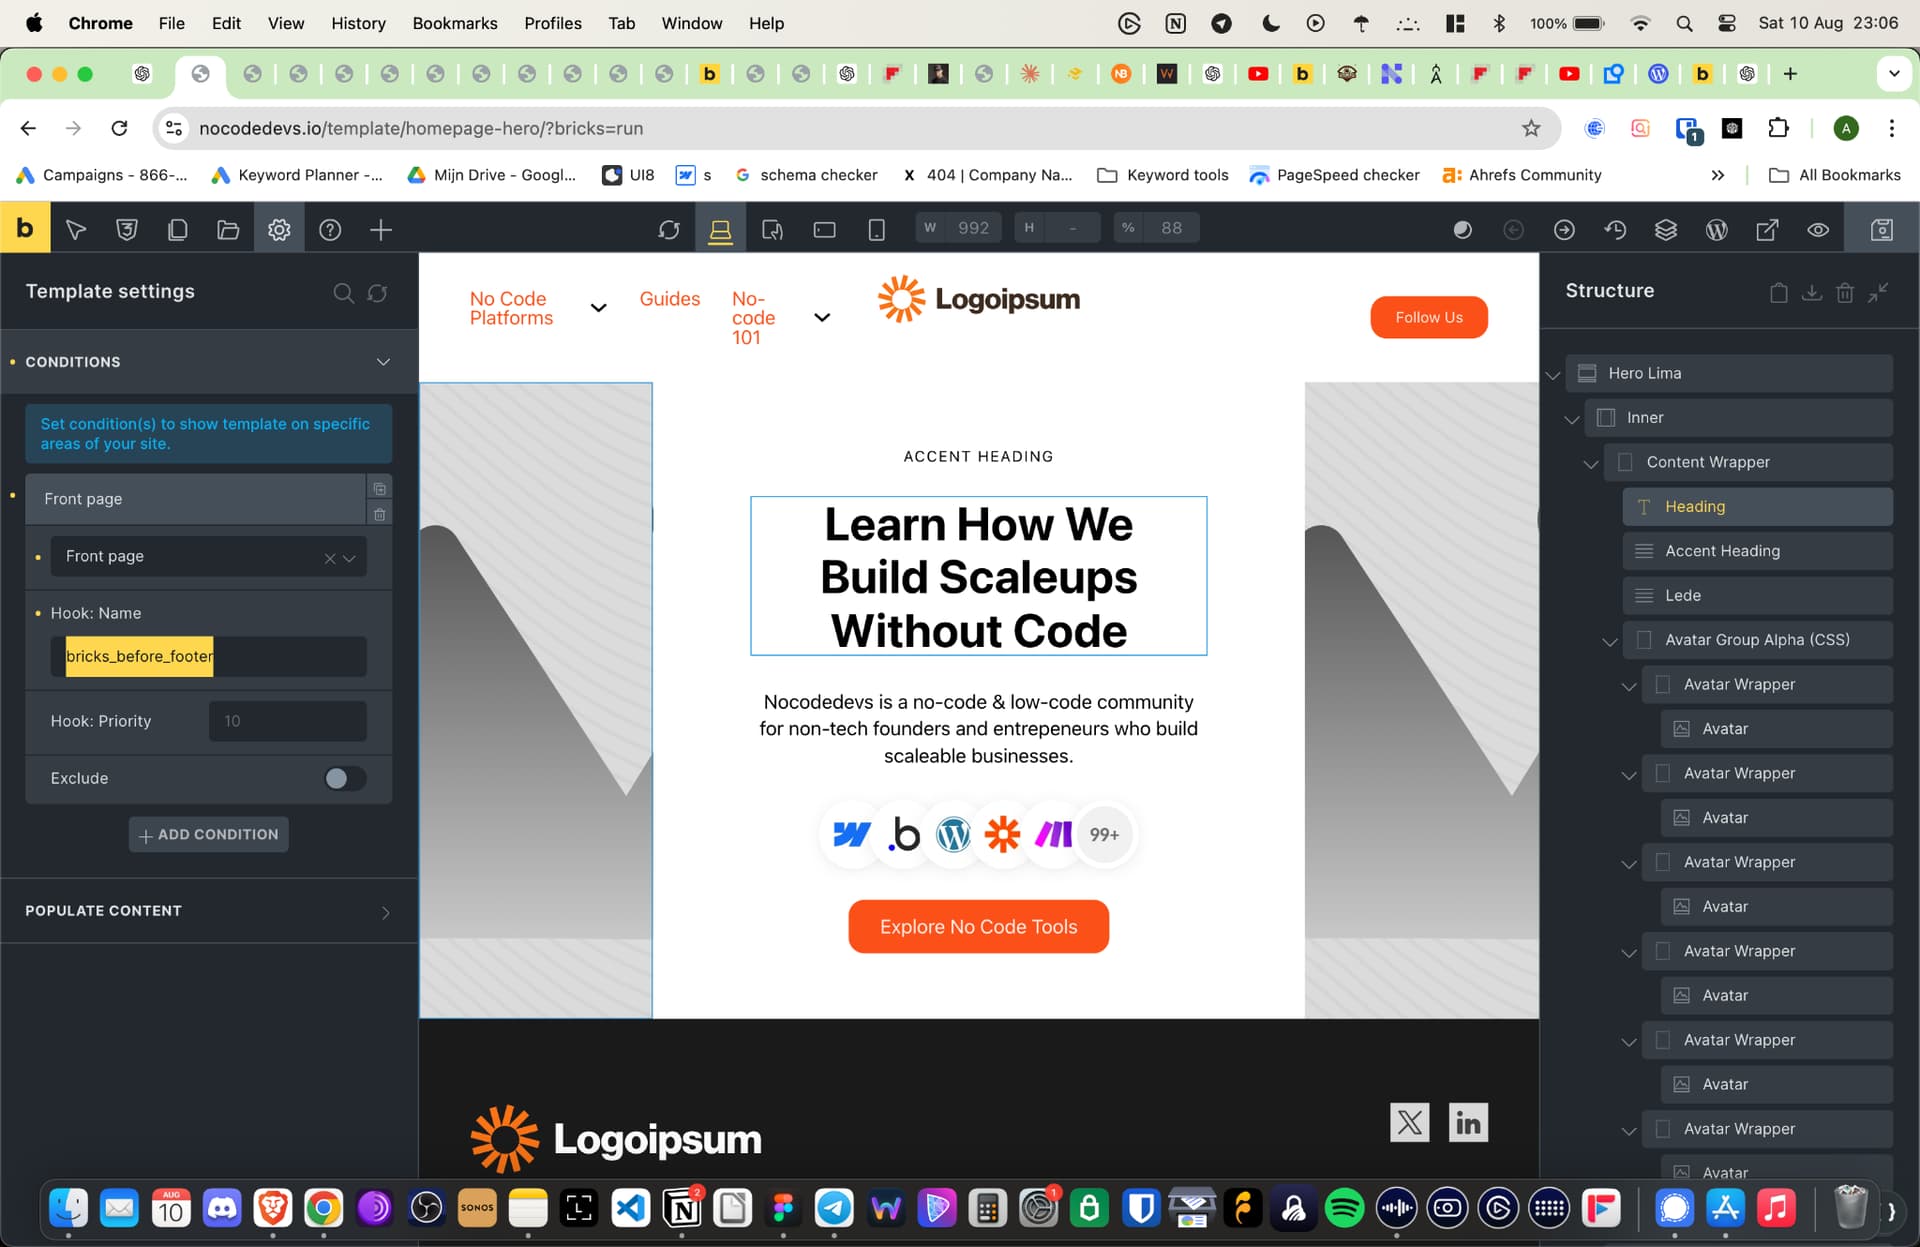Open the help question mark icon

[330, 230]
